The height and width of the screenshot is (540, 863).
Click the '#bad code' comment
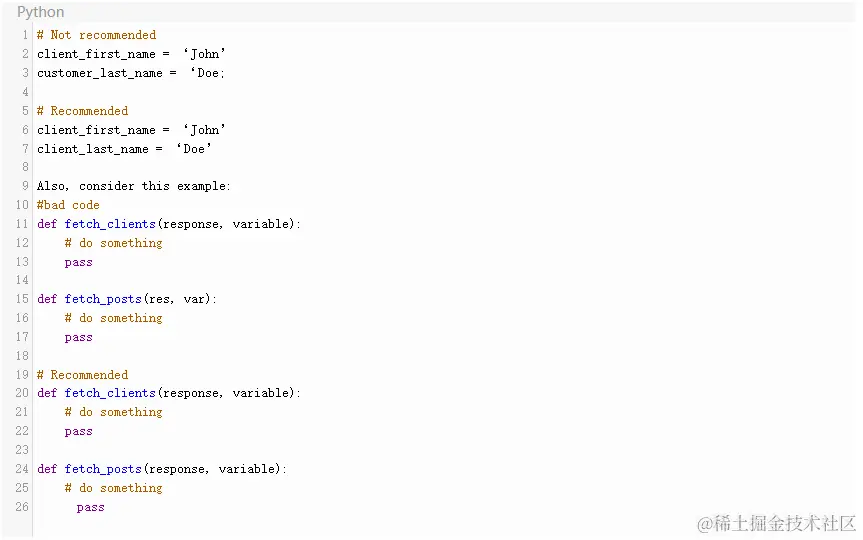[68, 205]
